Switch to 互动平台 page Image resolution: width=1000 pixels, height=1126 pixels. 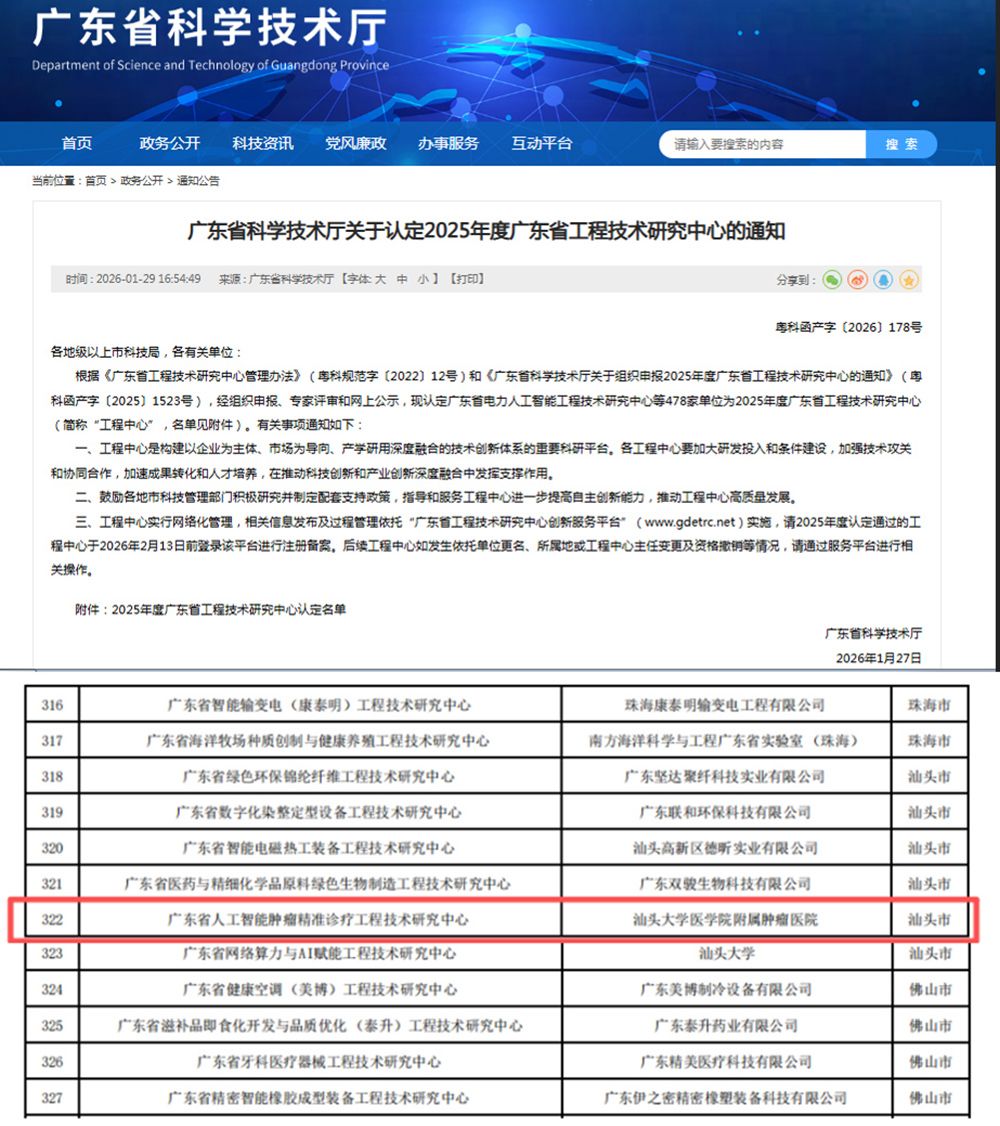[x=542, y=144]
